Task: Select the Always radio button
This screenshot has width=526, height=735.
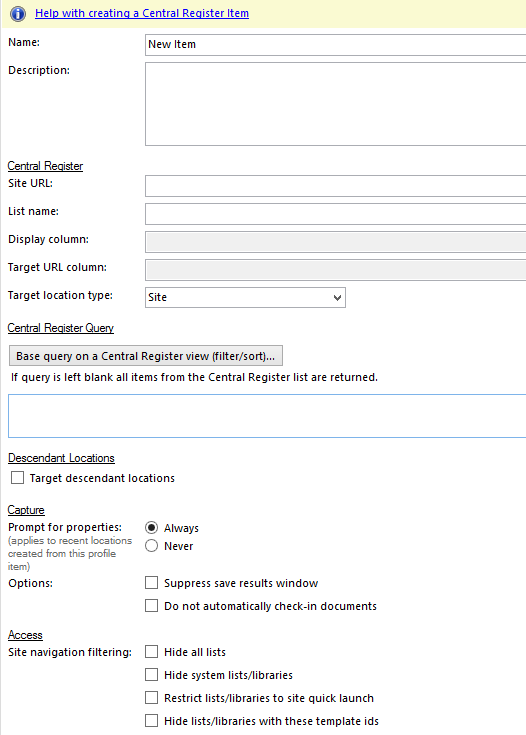Action: pos(151,528)
